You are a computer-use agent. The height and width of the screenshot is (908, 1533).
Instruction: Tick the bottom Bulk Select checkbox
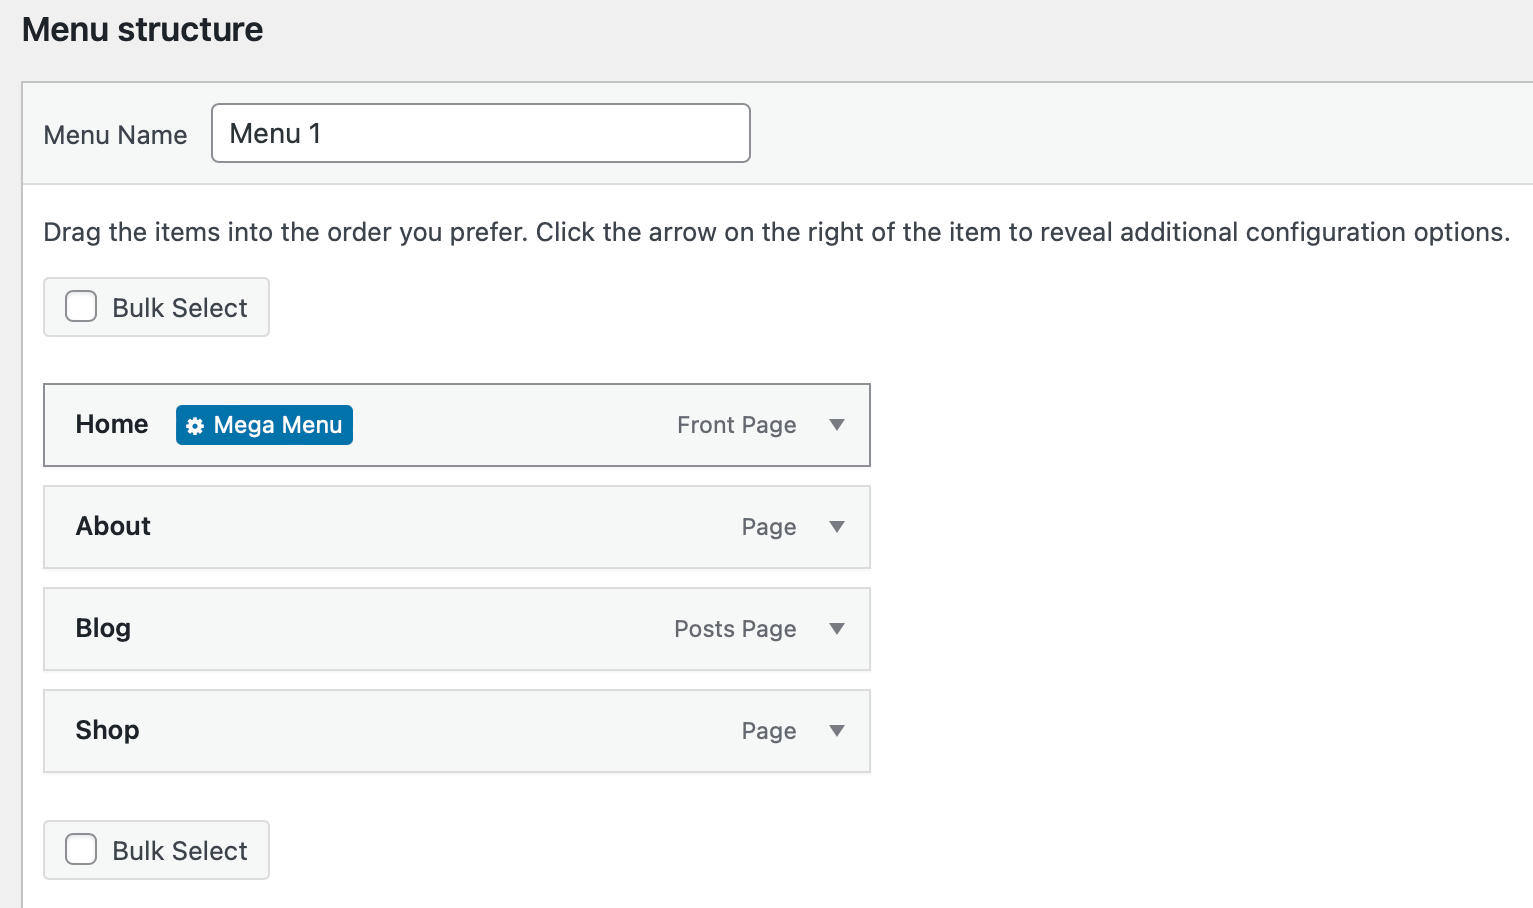click(81, 849)
